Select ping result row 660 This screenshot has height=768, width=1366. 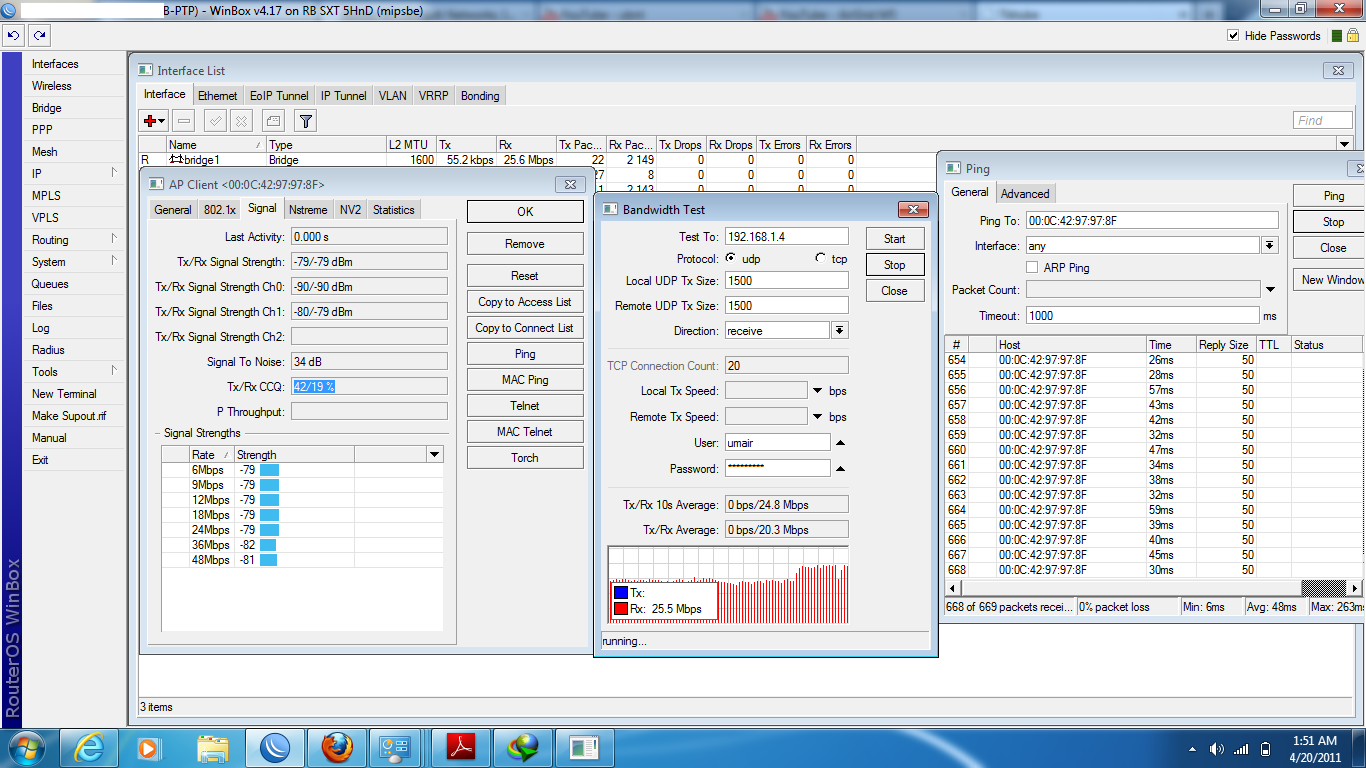tap(1153, 450)
